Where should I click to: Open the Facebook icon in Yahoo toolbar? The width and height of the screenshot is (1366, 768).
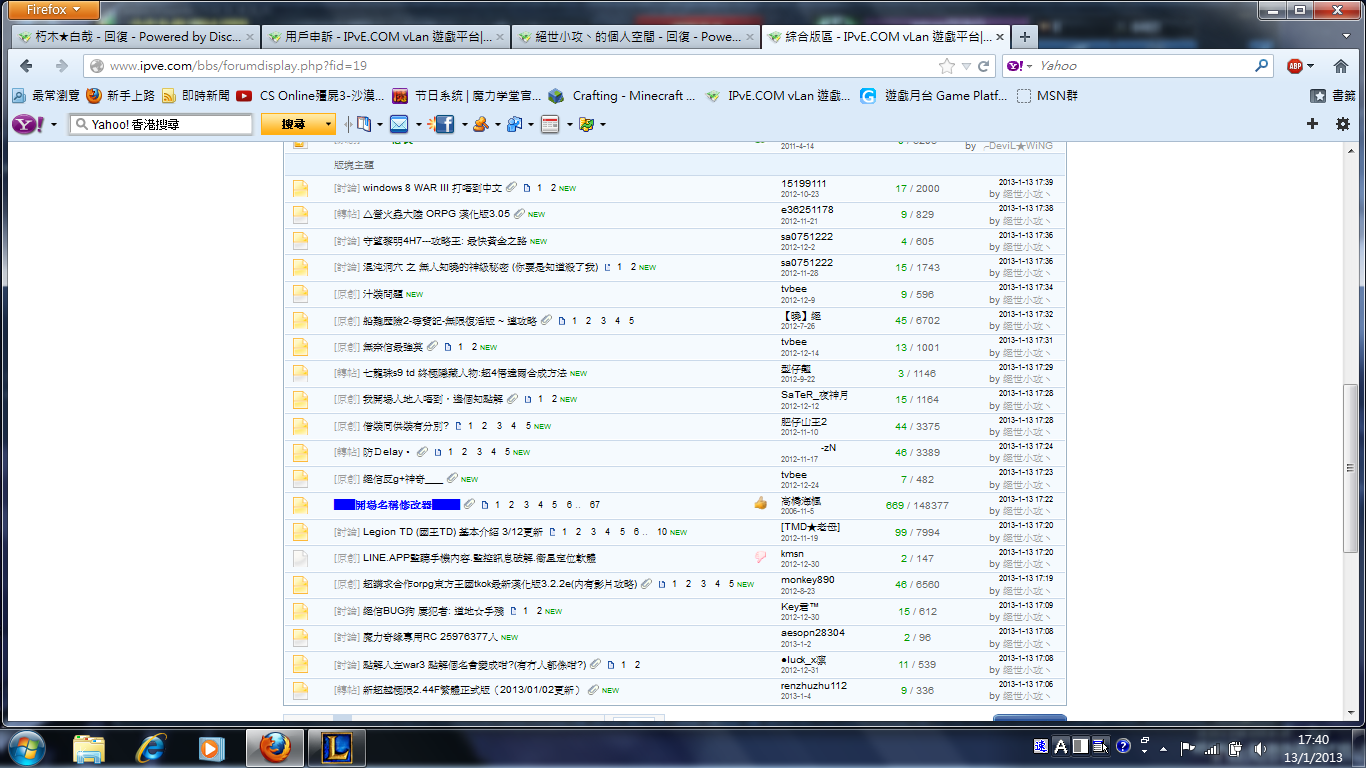[443, 124]
